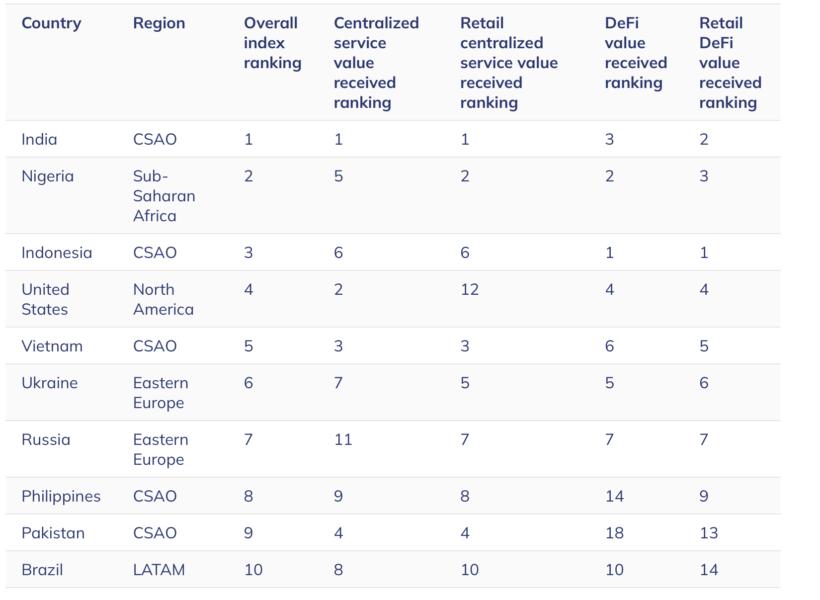Select the Overall index ranking header
The width and height of the screenshot is (820, 600).
click(x=272, y=43)
